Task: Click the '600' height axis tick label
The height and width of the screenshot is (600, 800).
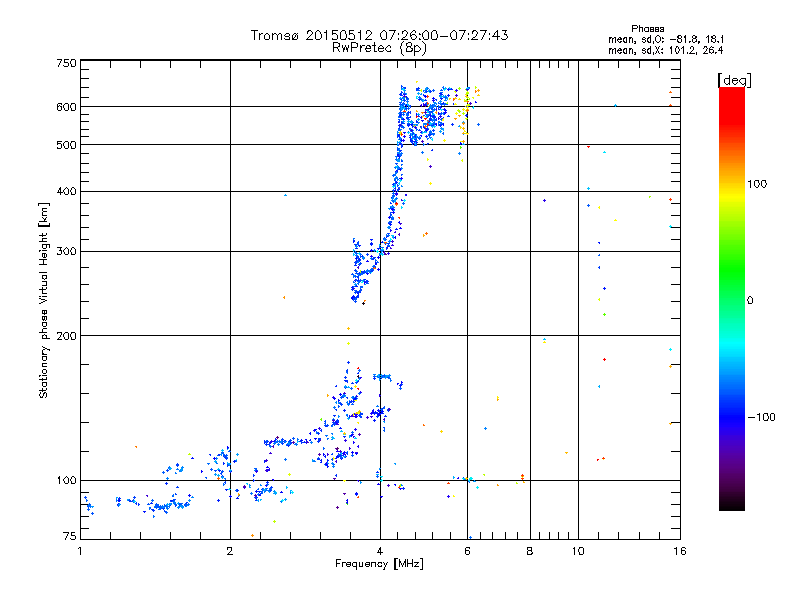Action: click(66, 107)
